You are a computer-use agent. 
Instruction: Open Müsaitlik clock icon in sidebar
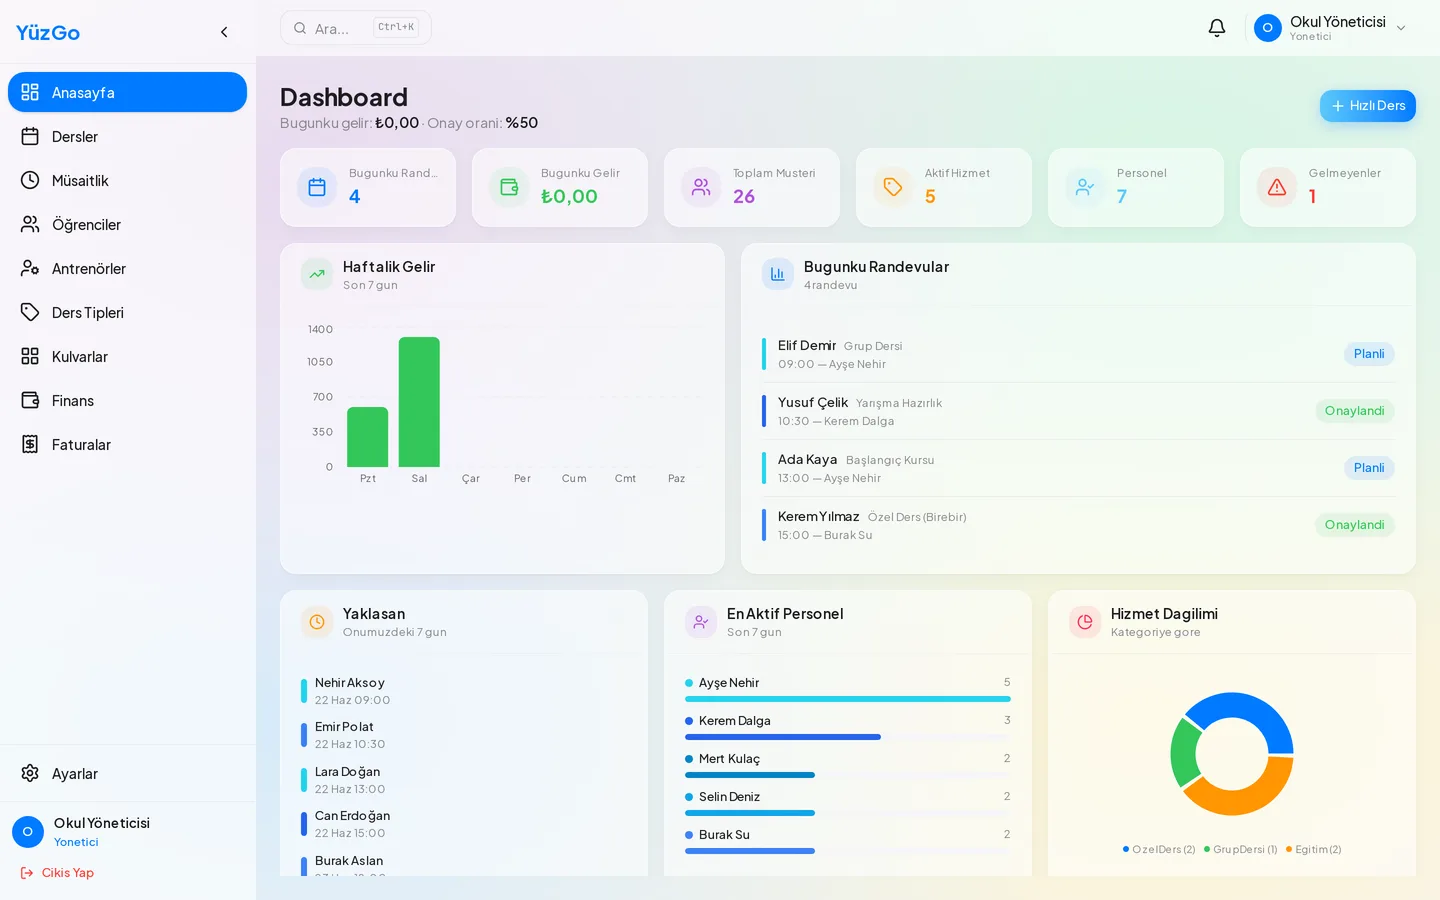[30, 181]
